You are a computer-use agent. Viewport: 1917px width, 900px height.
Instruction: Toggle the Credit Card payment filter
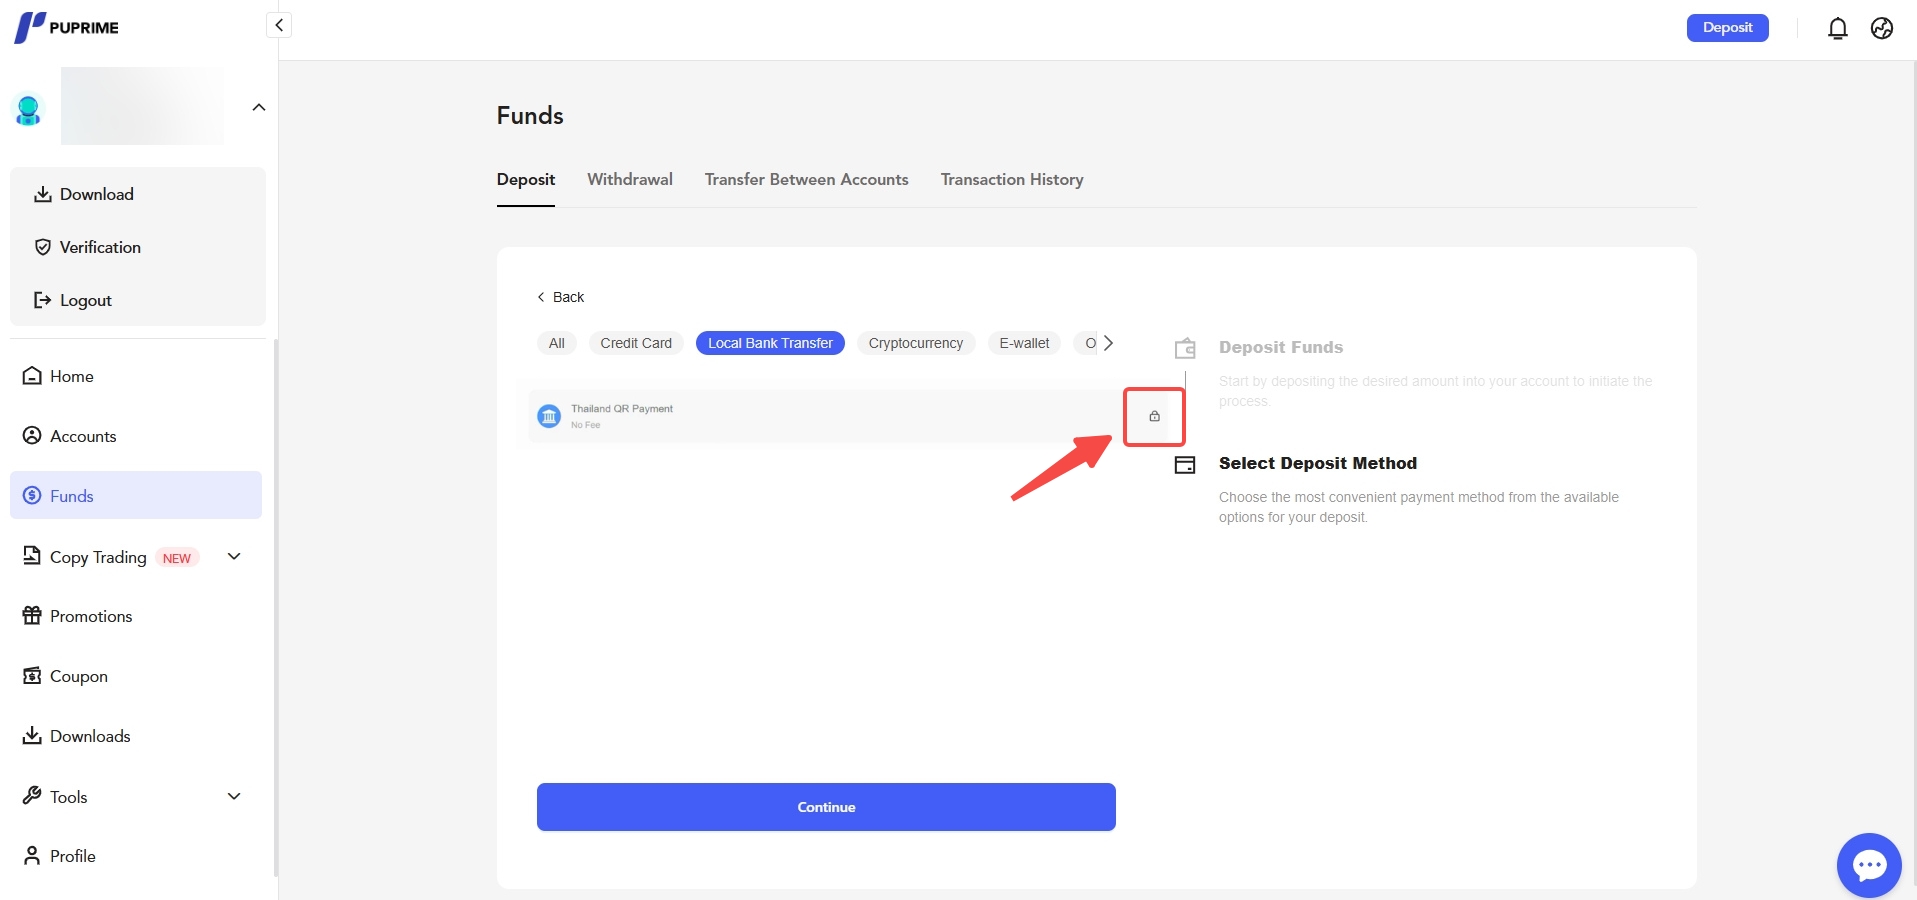point(636,343)
